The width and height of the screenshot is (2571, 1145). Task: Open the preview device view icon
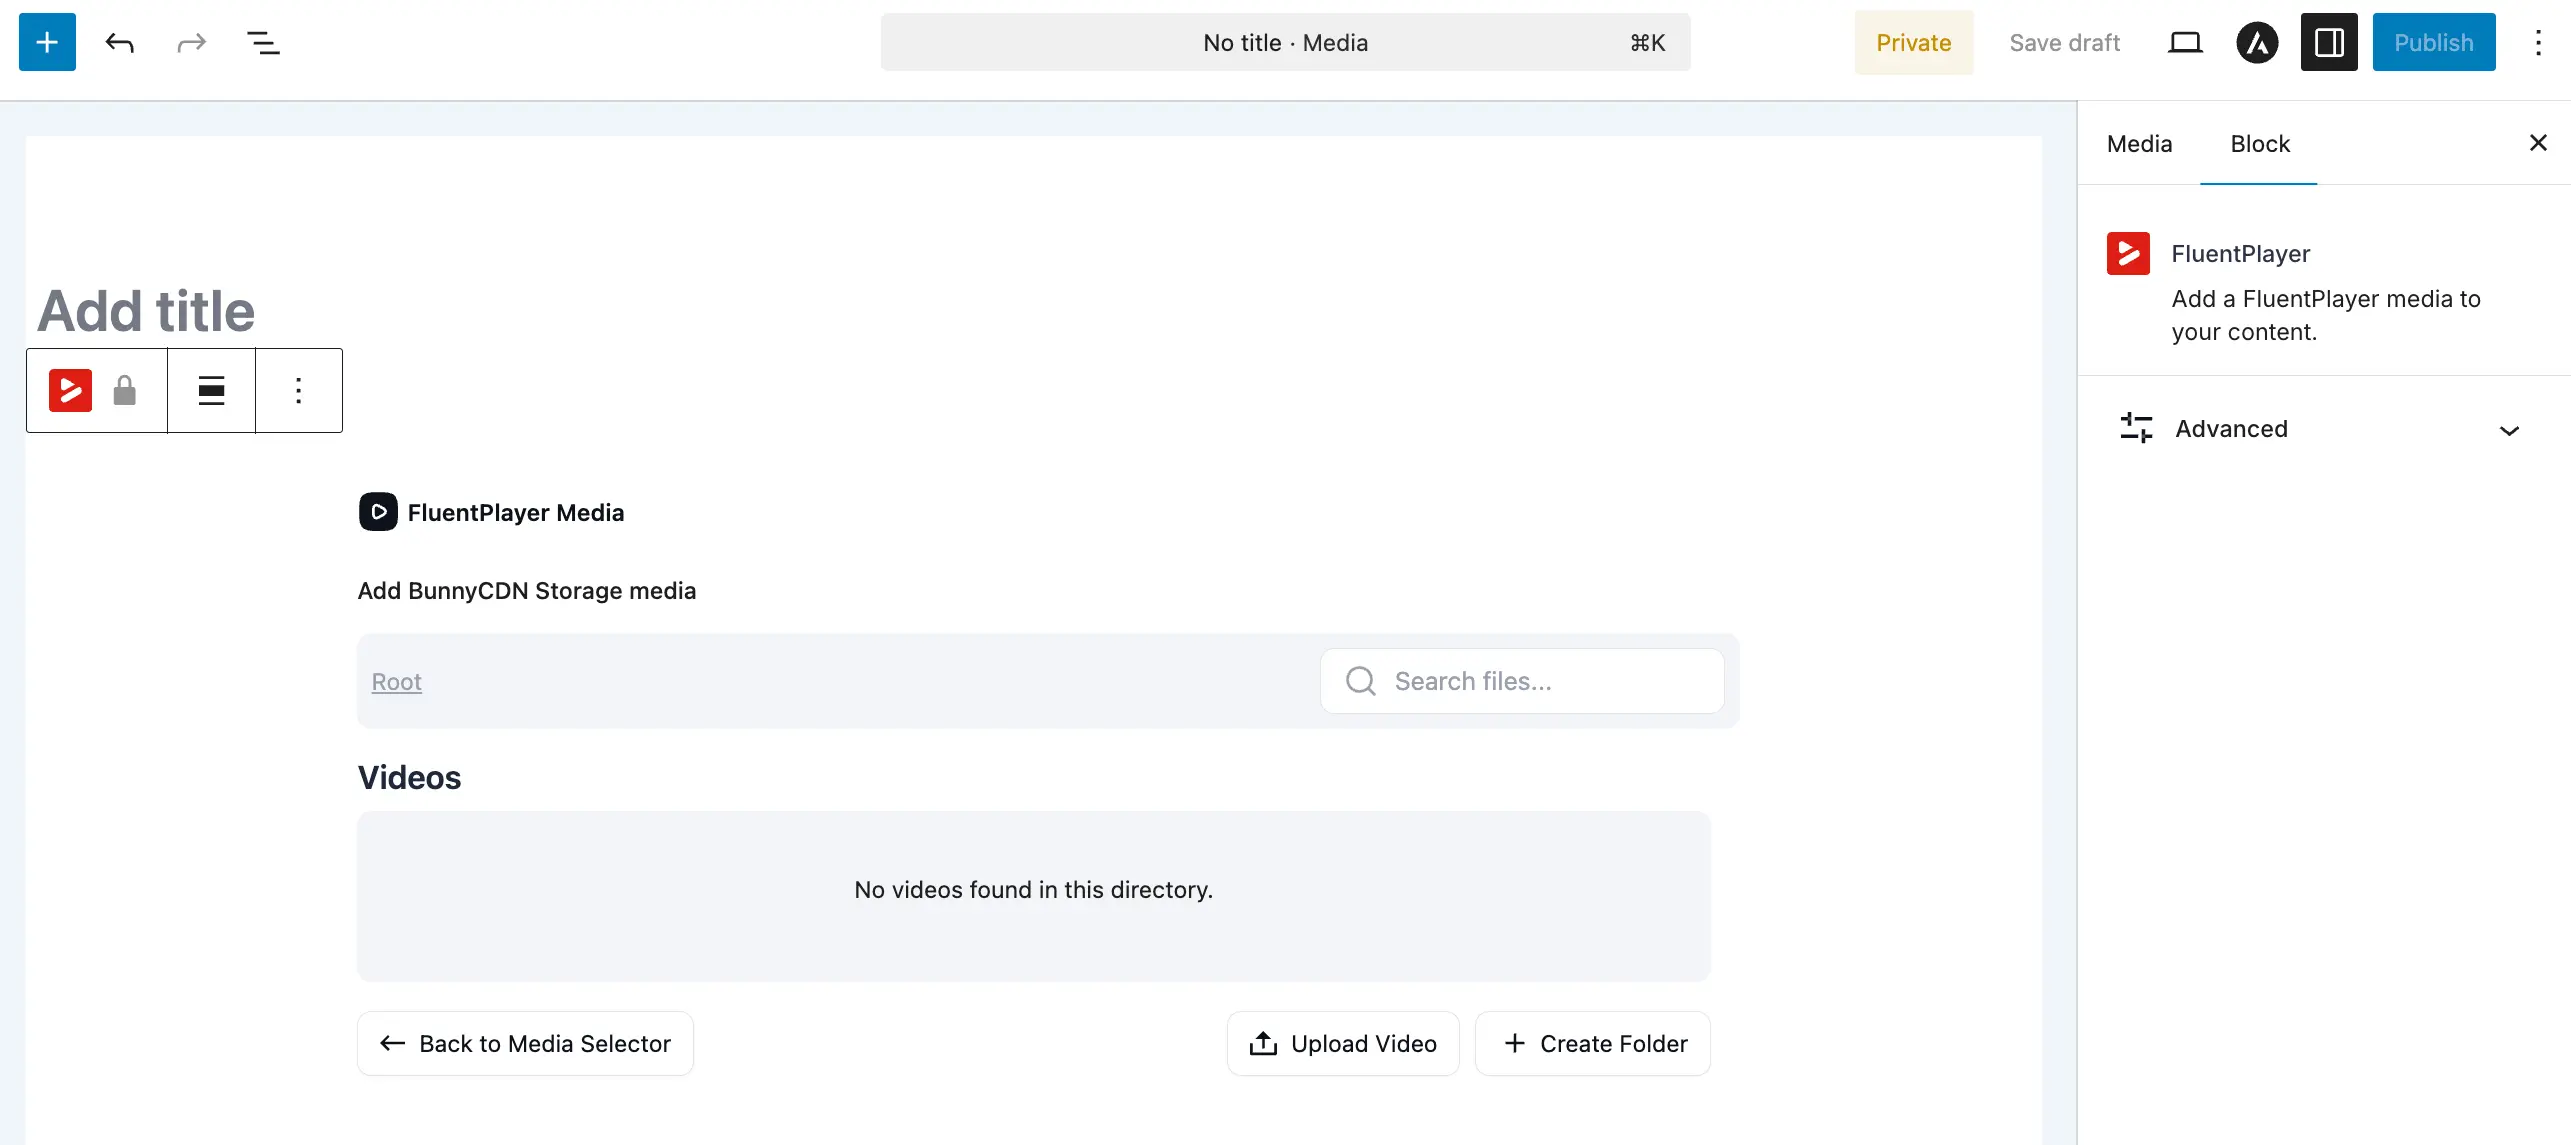[x=2185, y=42]
